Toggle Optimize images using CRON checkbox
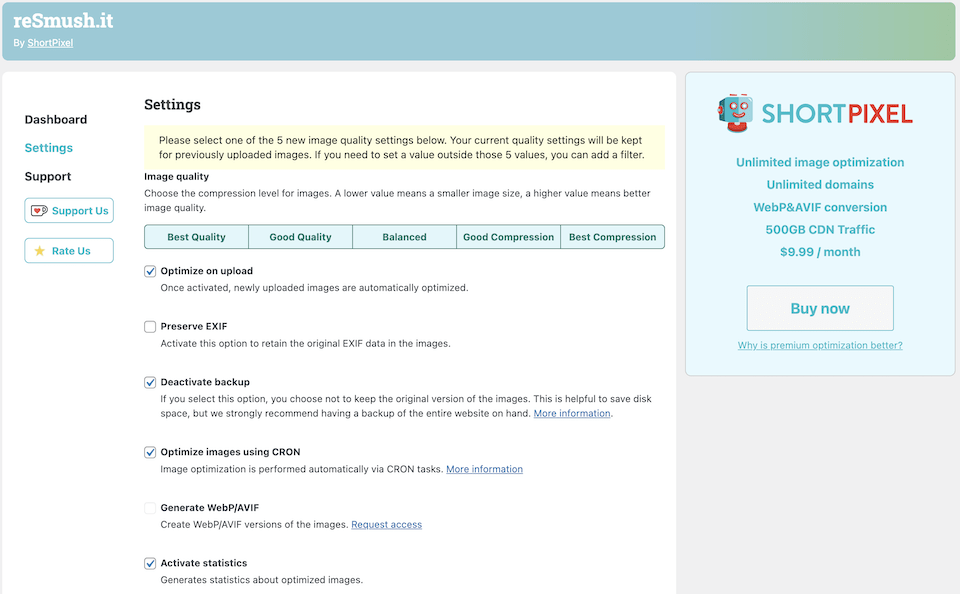This screenshot has height=594, width=960. 150,453
